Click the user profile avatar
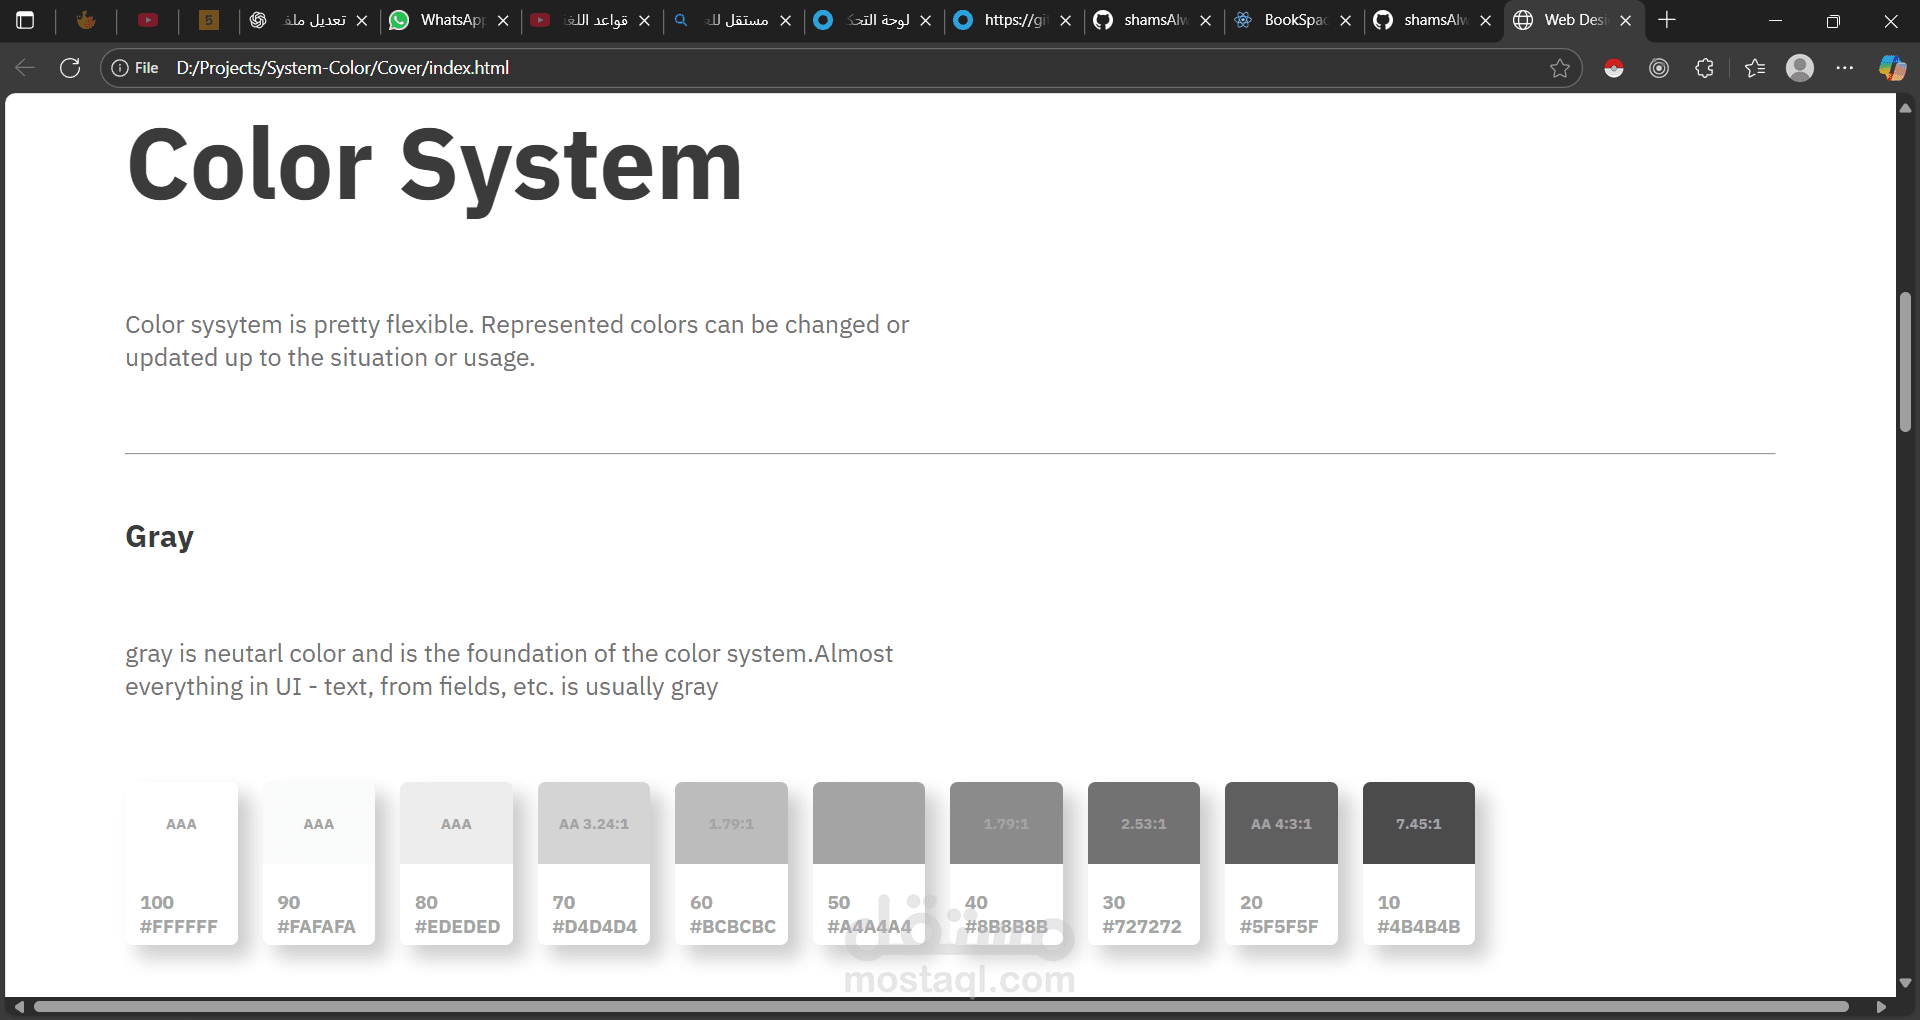The image size is (1920, 1020). pyautogui.click(x=1800, y=68)
